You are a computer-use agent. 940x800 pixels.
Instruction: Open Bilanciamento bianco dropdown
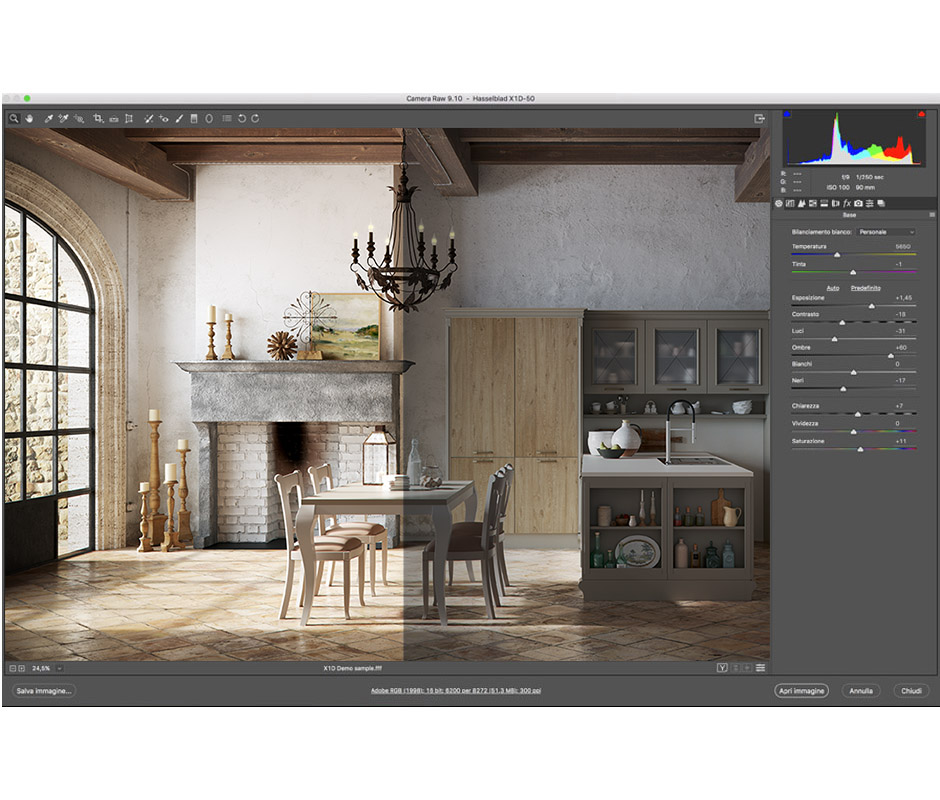[886, 232]
